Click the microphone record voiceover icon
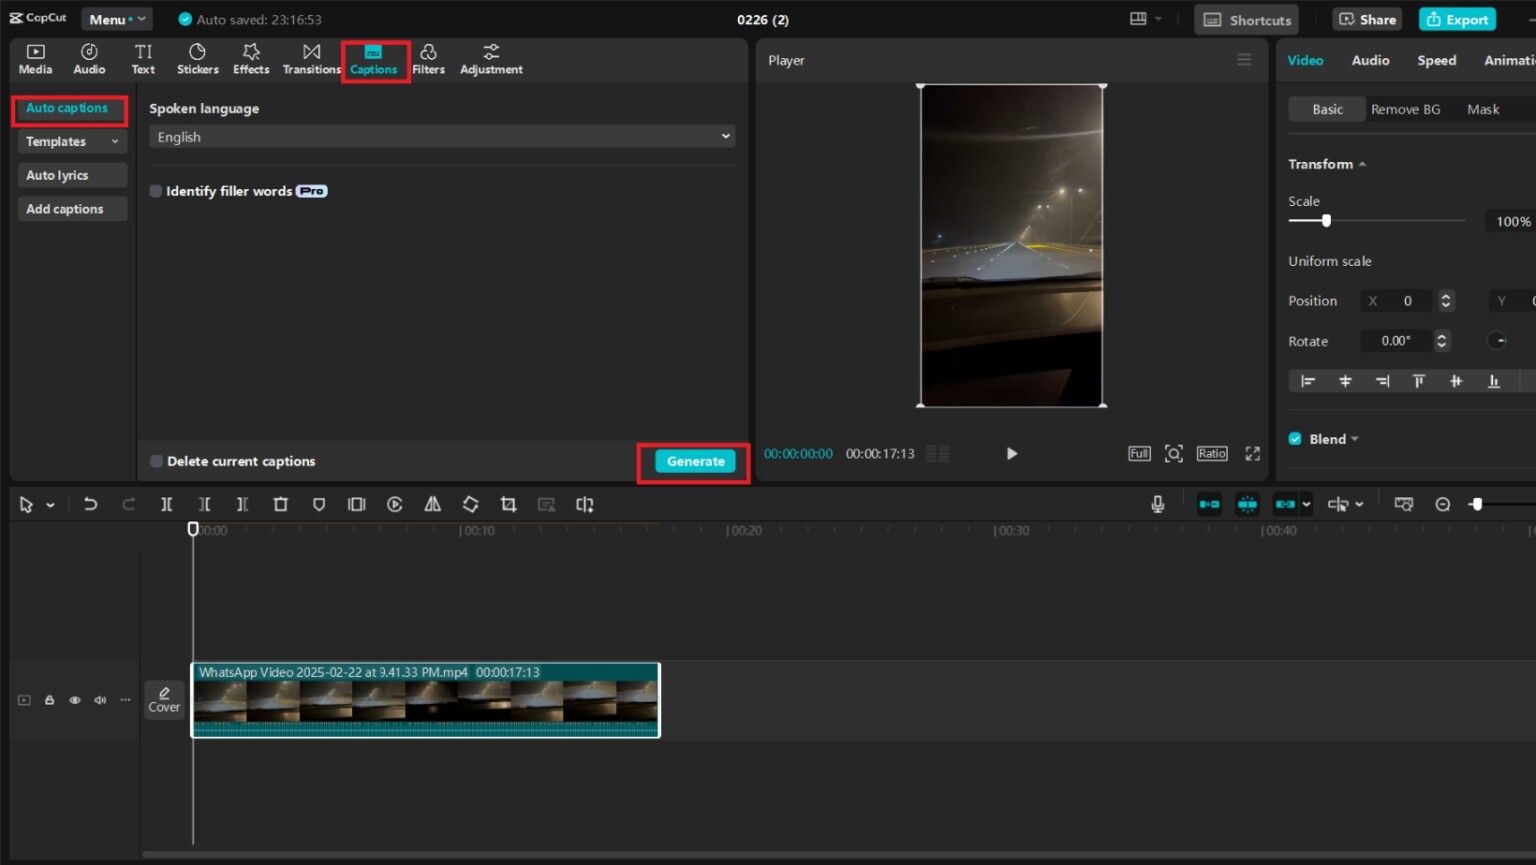The image size is (1536, 865). click(x=1157, y=505)
